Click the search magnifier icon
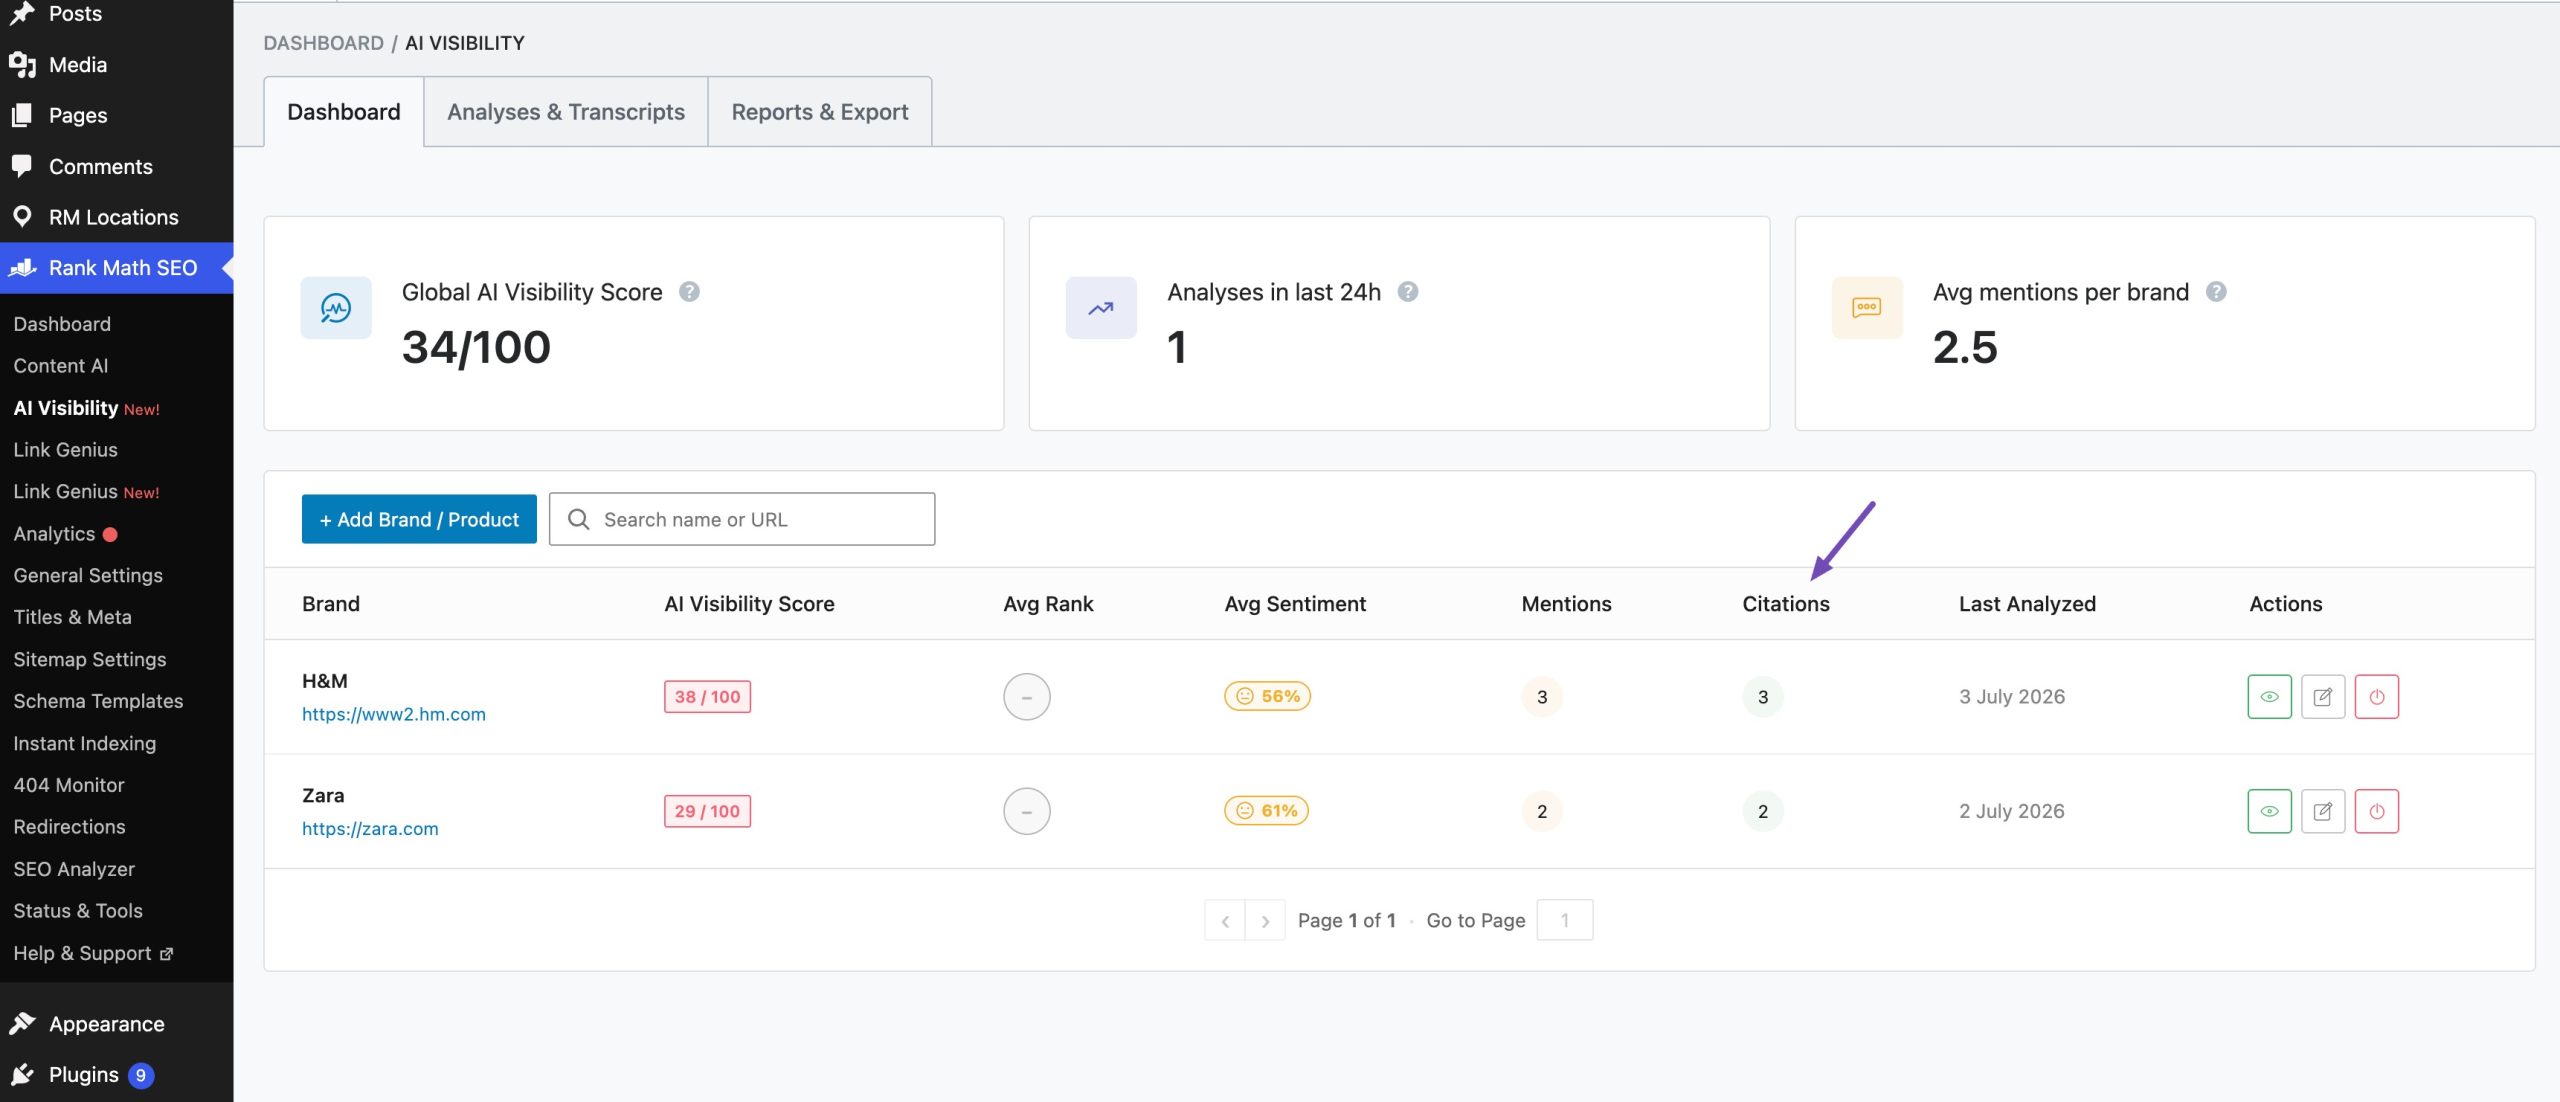Screen dimensions: 2560x1102 coord(578,519)
